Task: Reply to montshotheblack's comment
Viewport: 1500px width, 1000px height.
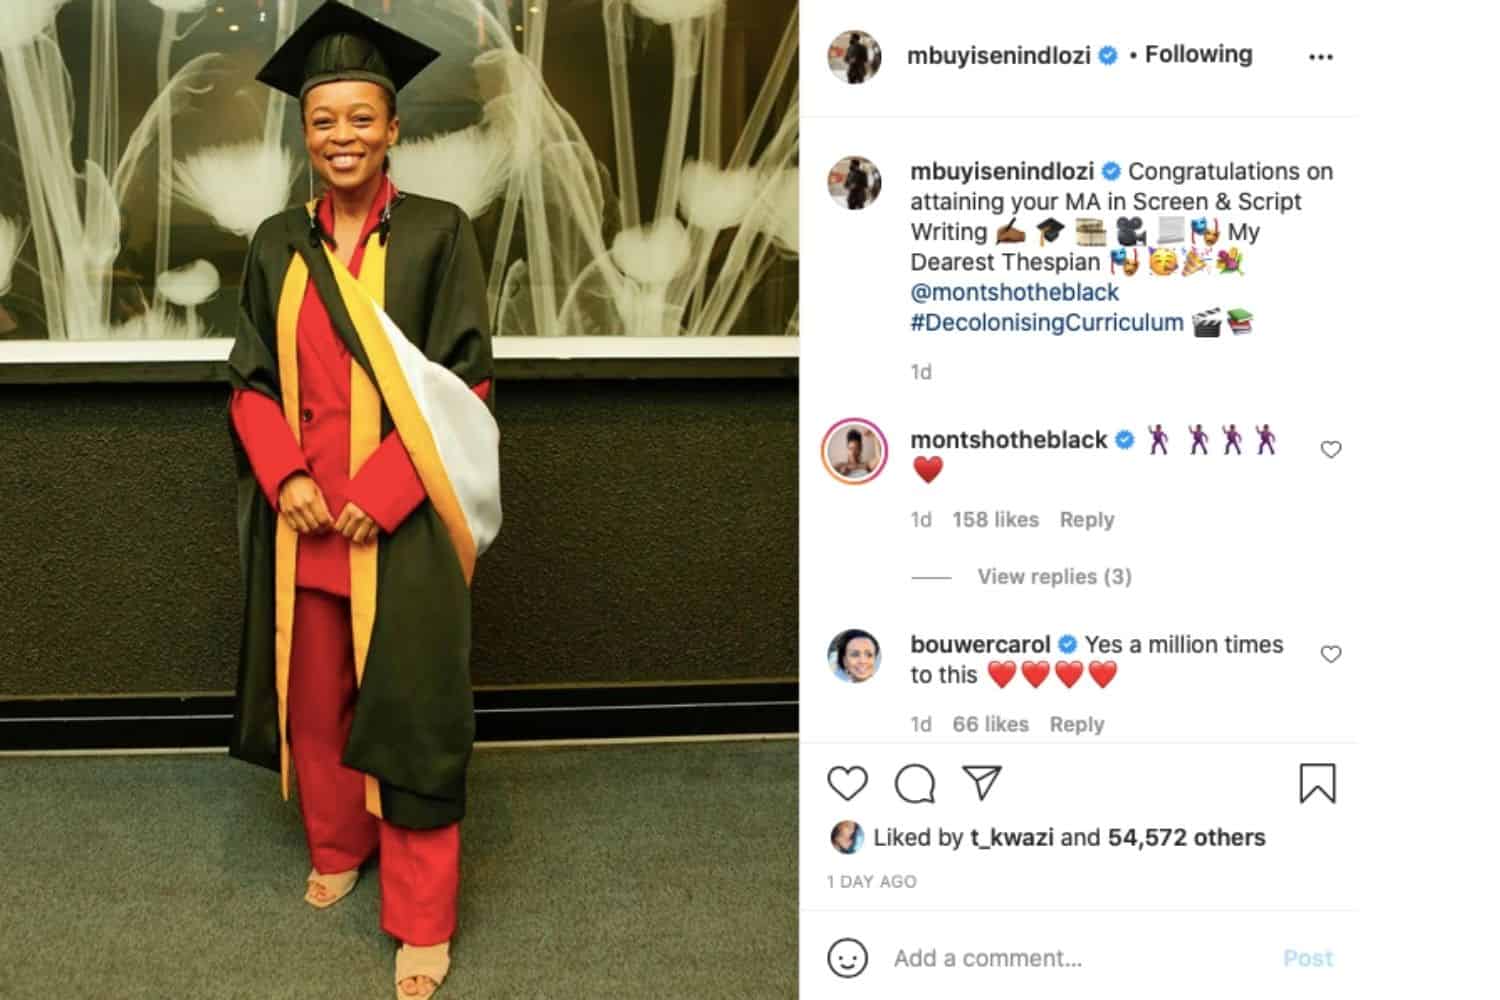Action: tap(1086, 520)
